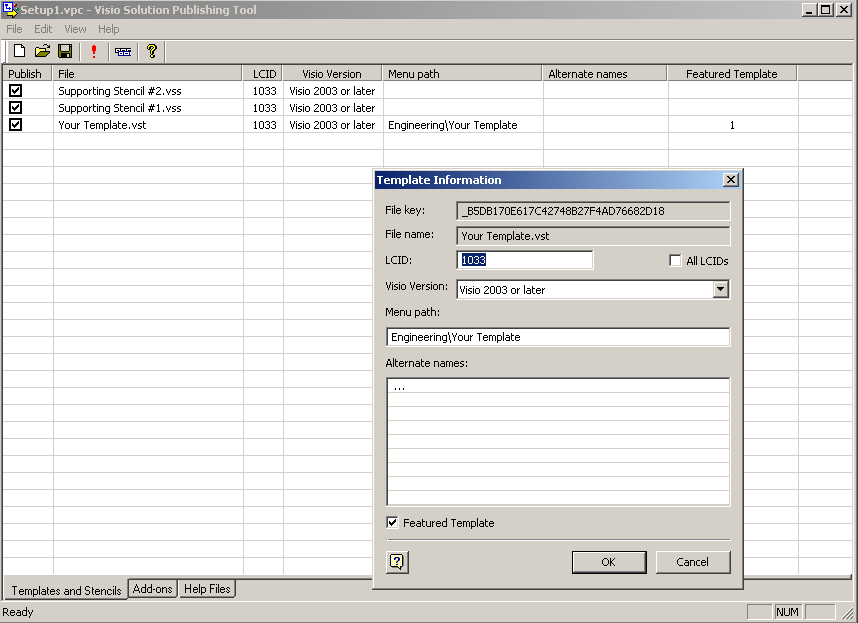Click the application icon in title bar
Image resolution: width=858 pixels, height=623 pixels.
pos(10,10)
